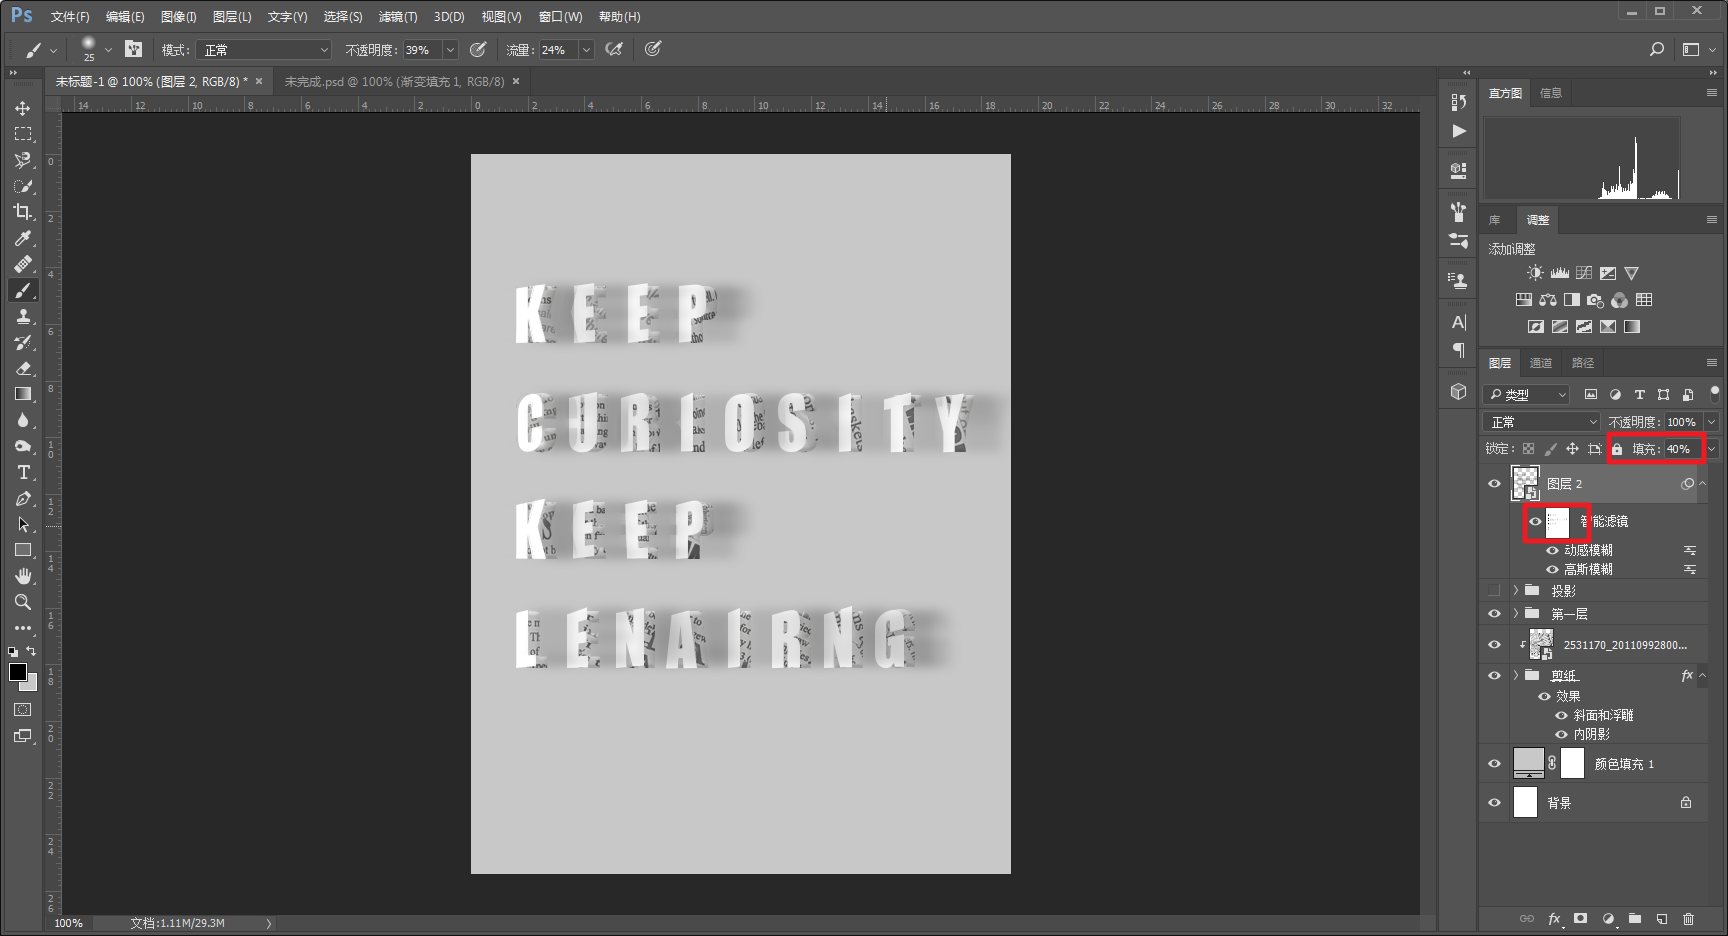Switch to the 未完成.psd document tab
This screenshot has height=936, width=1728.
pyautogui.click(x=395, y=81)
